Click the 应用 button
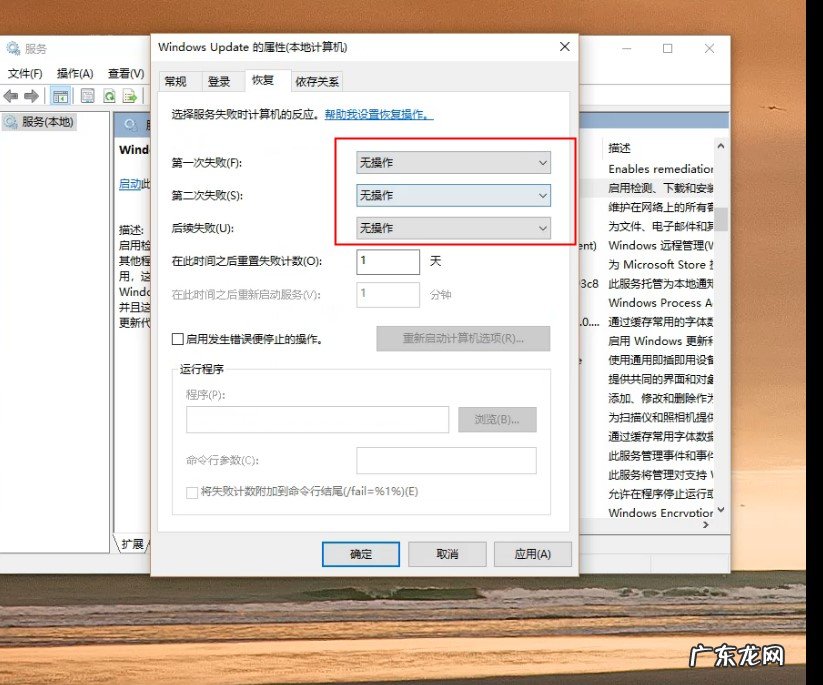This screenshot has width=823, height=685. [x=532, y=553]
